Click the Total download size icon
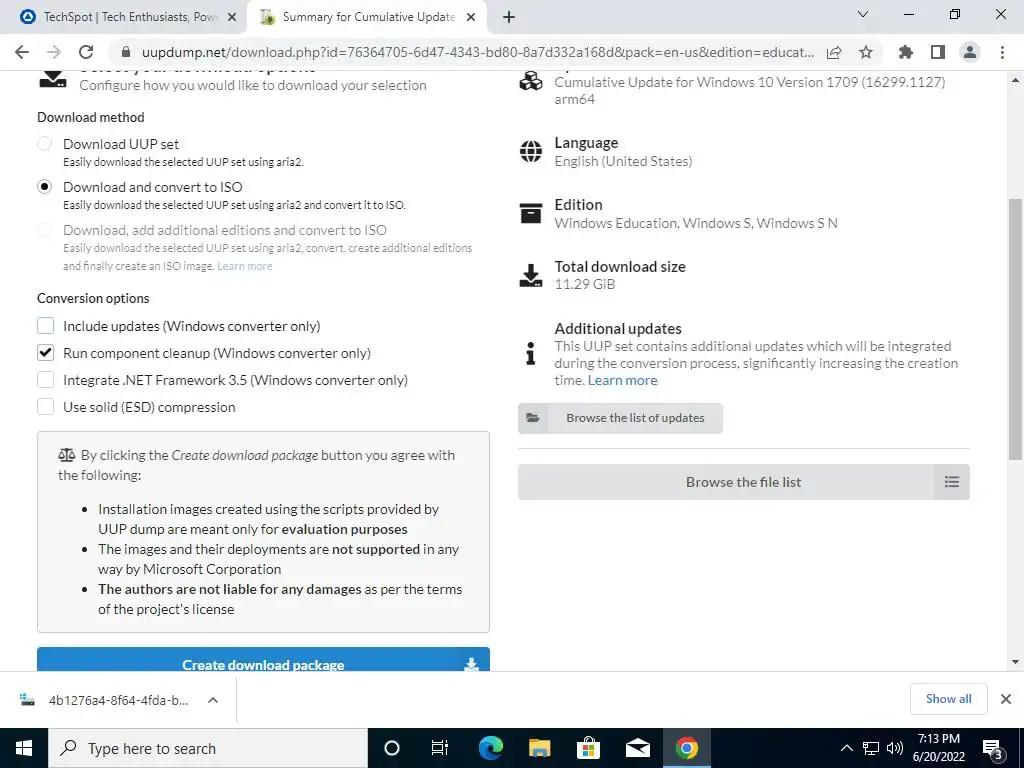Image resolution: width=1024 pixels, height=768 pixels. 531,276
